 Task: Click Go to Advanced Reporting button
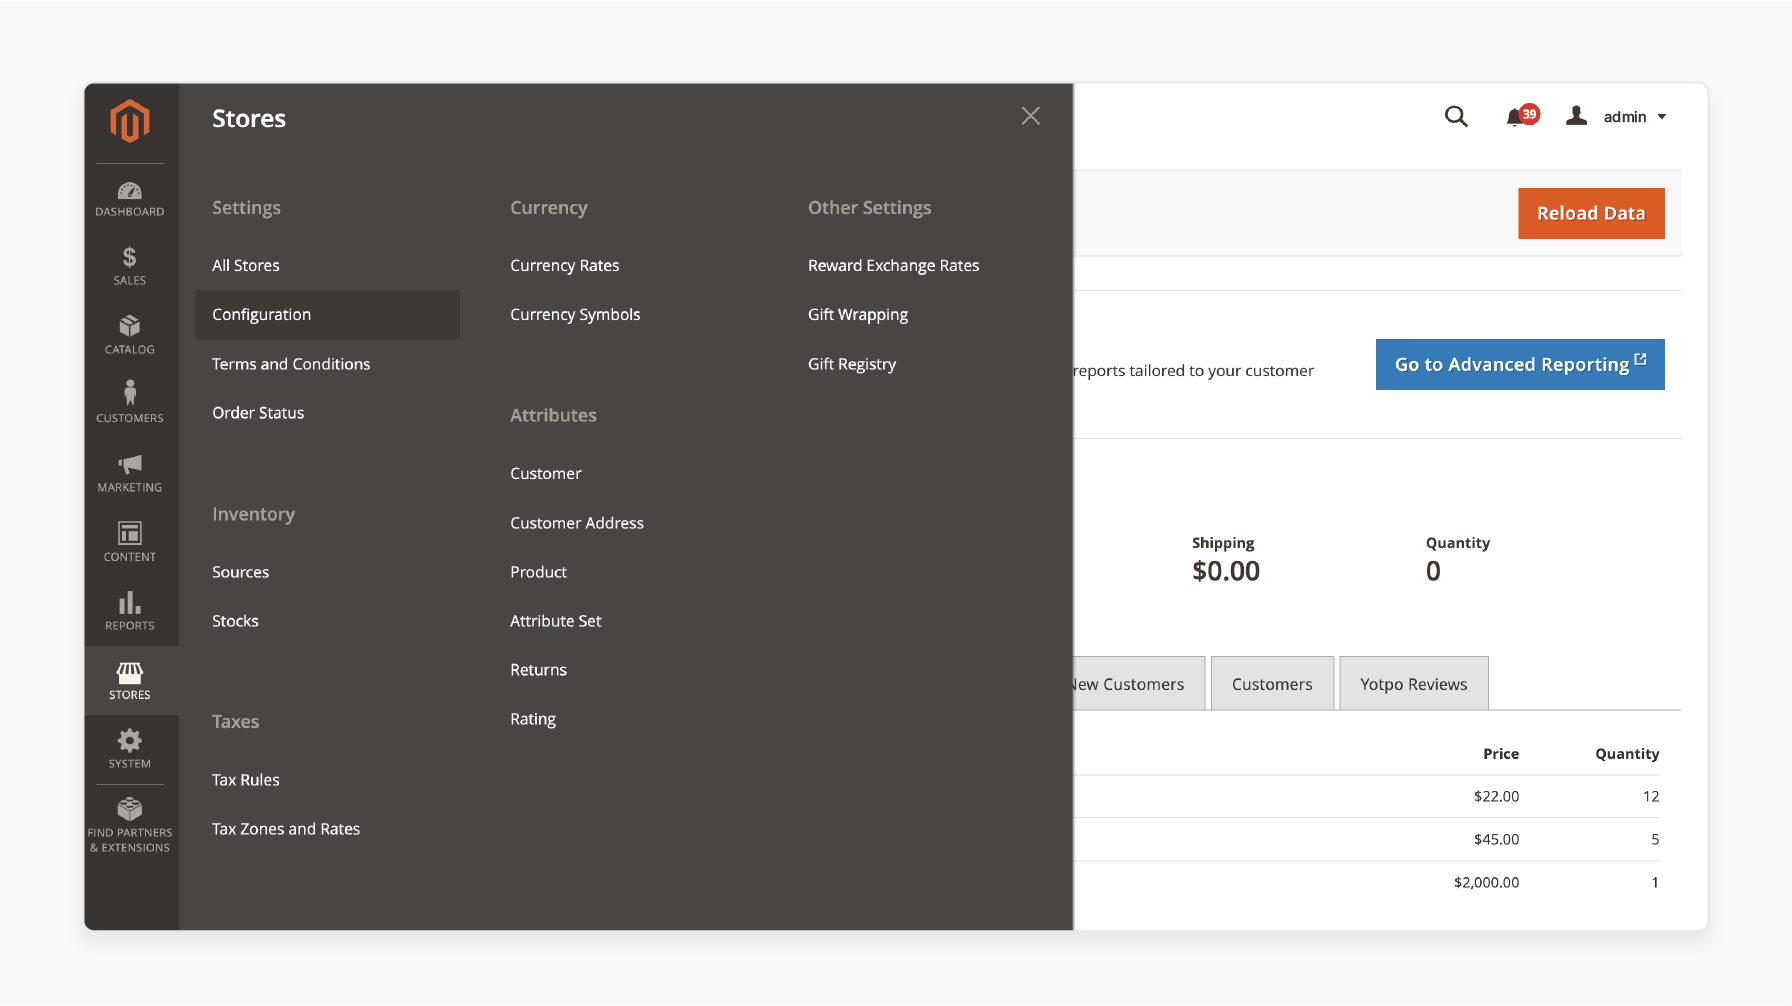[x=1519, y=365]
